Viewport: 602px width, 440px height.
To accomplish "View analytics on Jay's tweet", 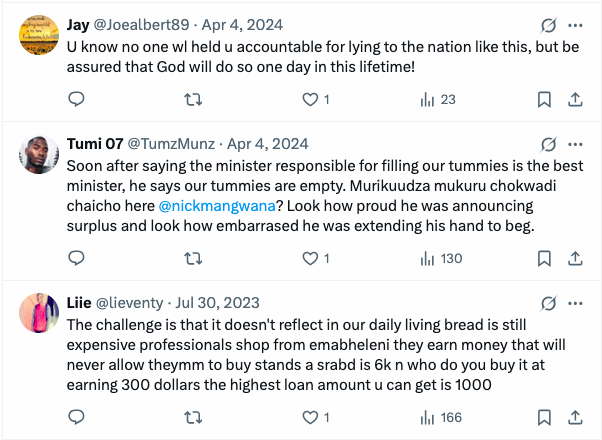I will click(x=428, y=99).
